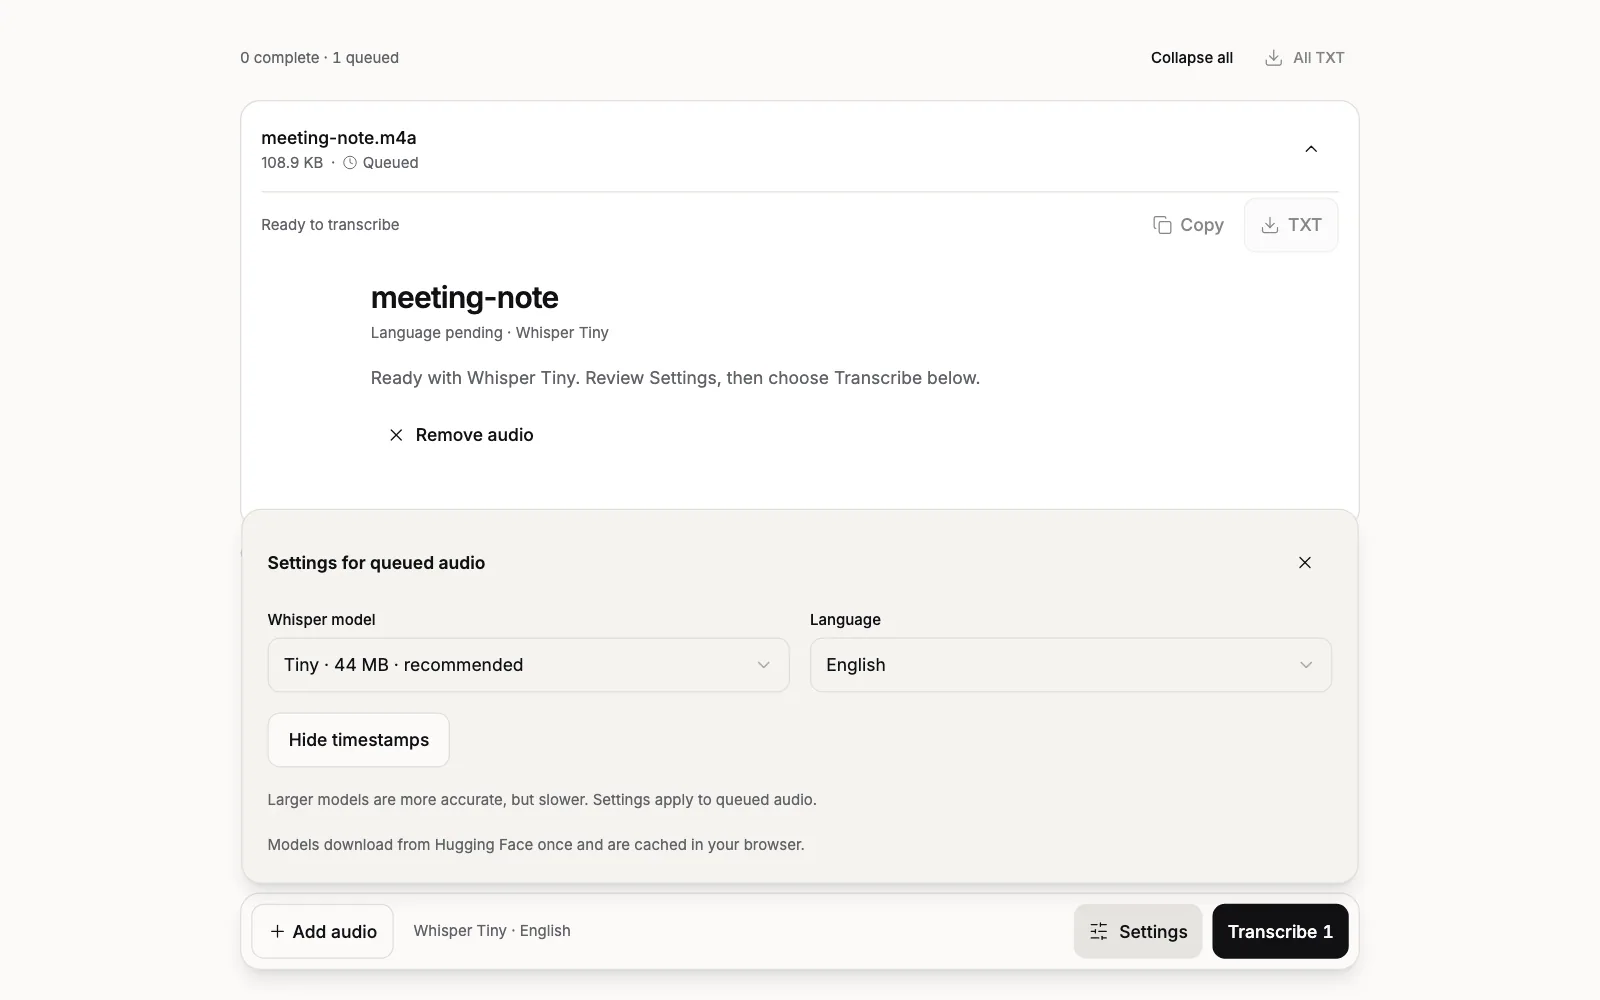This screenshot has height=1000, width=1600.
Task: Download transcript via the card's TXT button
Action: point(1291,225)
